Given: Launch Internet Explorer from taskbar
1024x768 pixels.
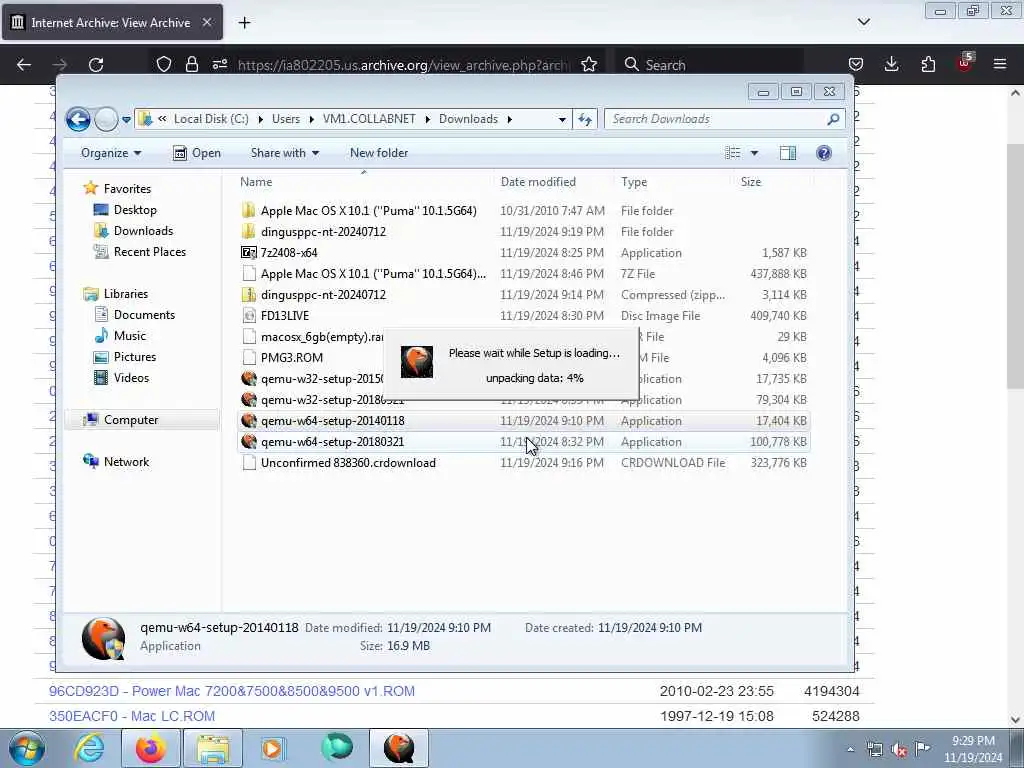Looking at the screenshot, I should (x=89, y=748).
